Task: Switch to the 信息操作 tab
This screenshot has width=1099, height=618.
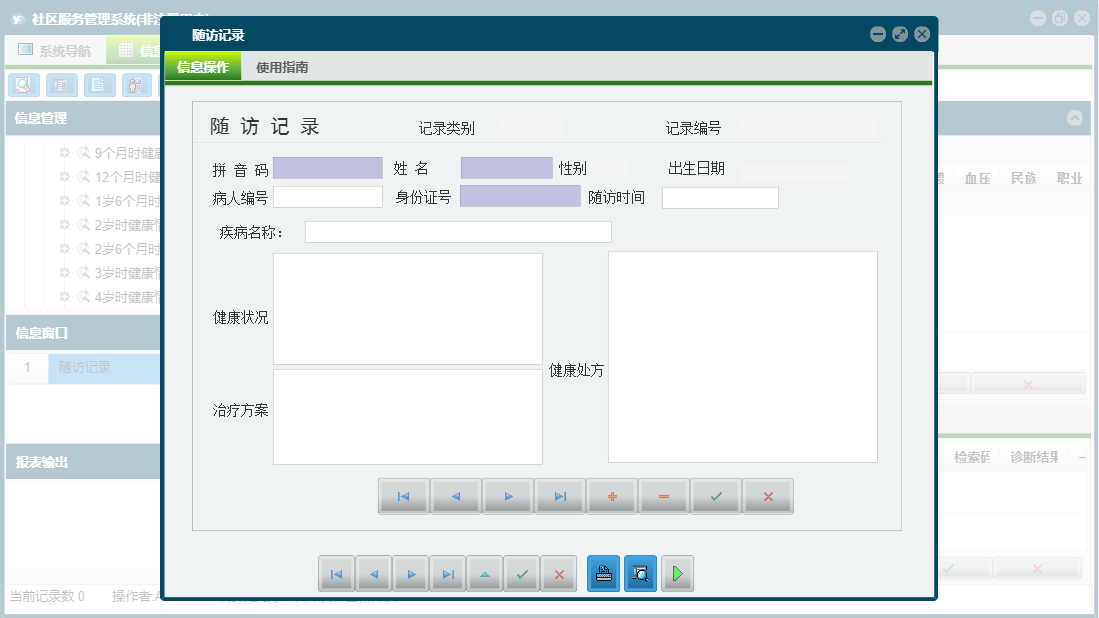Action: 203,67
